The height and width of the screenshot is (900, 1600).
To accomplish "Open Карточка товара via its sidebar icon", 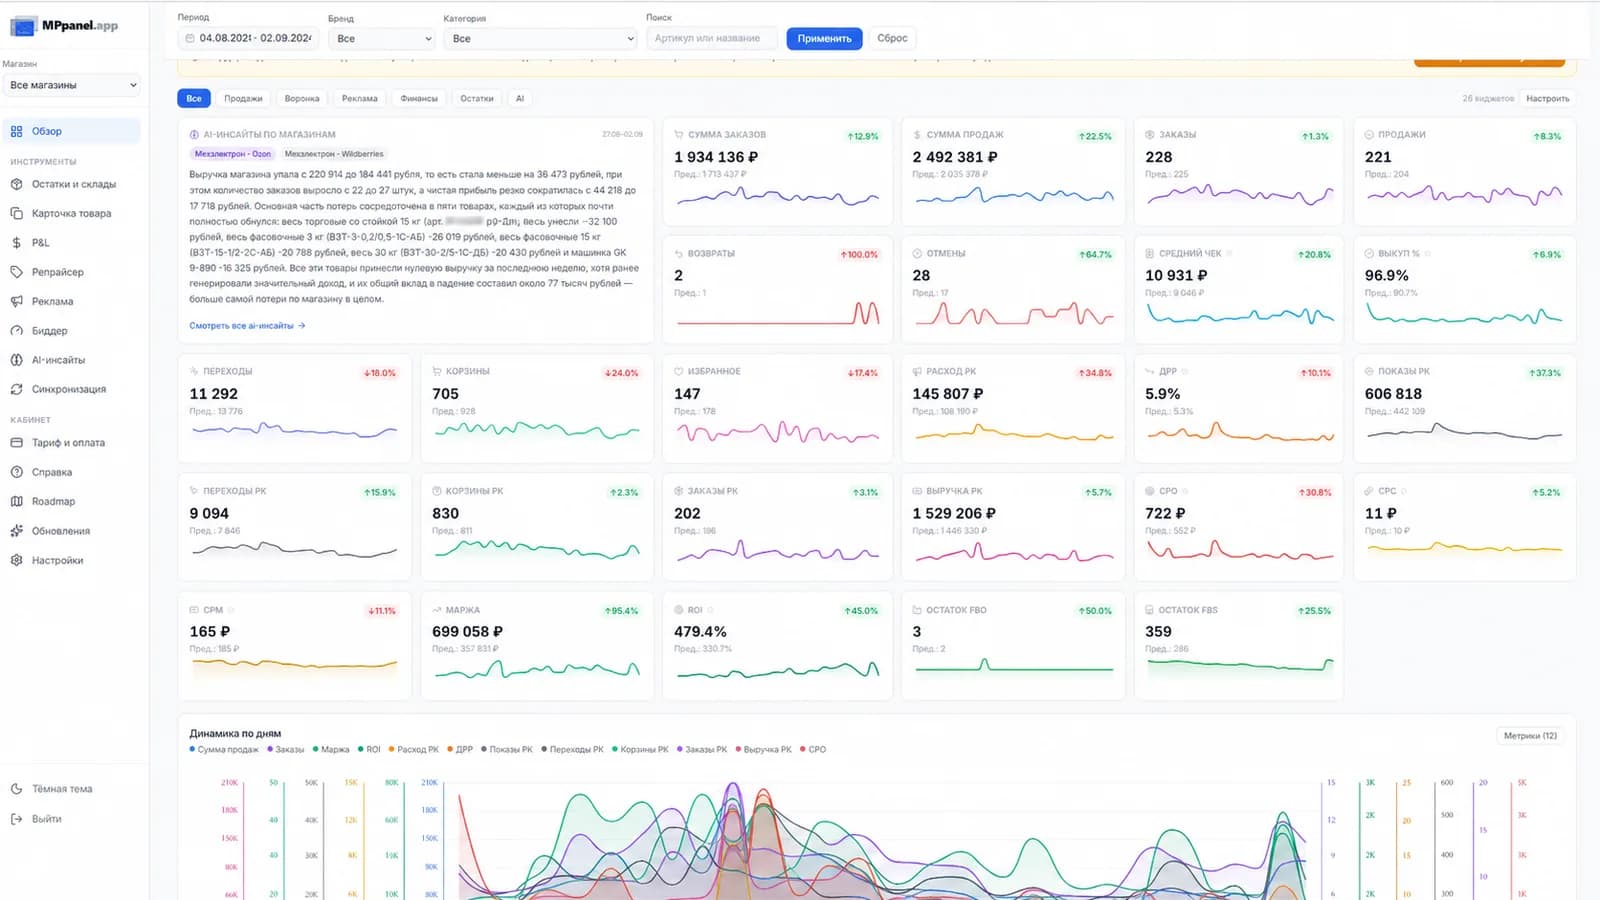I will [16, 213].
